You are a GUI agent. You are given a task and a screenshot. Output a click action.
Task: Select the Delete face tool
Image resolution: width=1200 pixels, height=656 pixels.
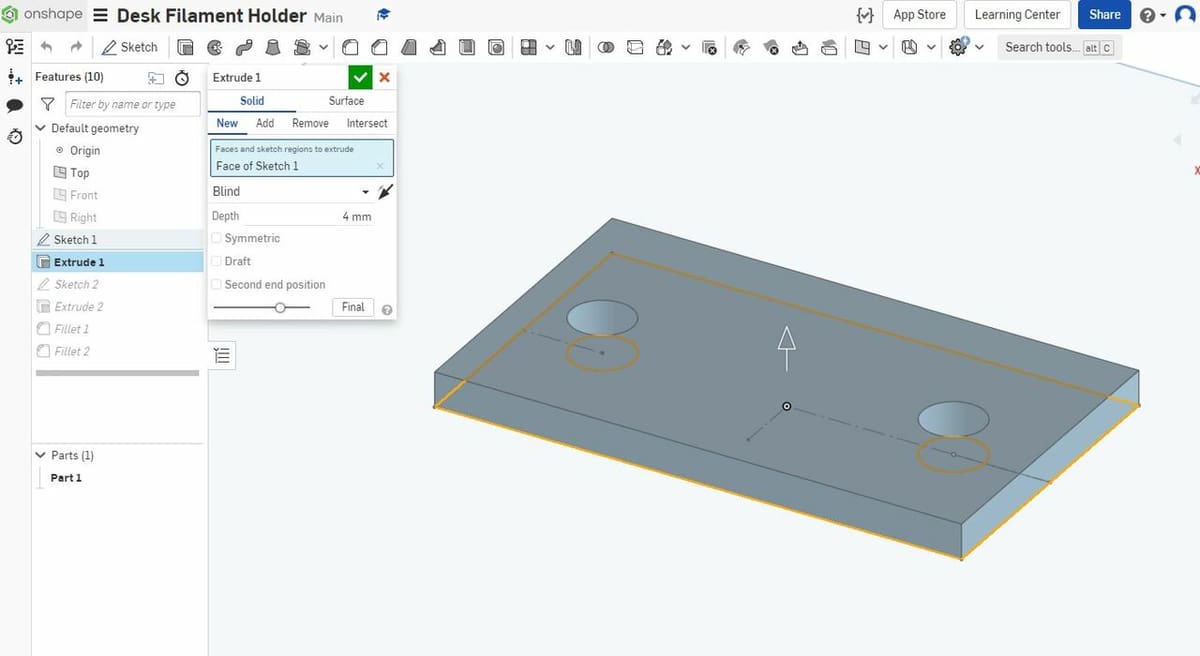771,47
